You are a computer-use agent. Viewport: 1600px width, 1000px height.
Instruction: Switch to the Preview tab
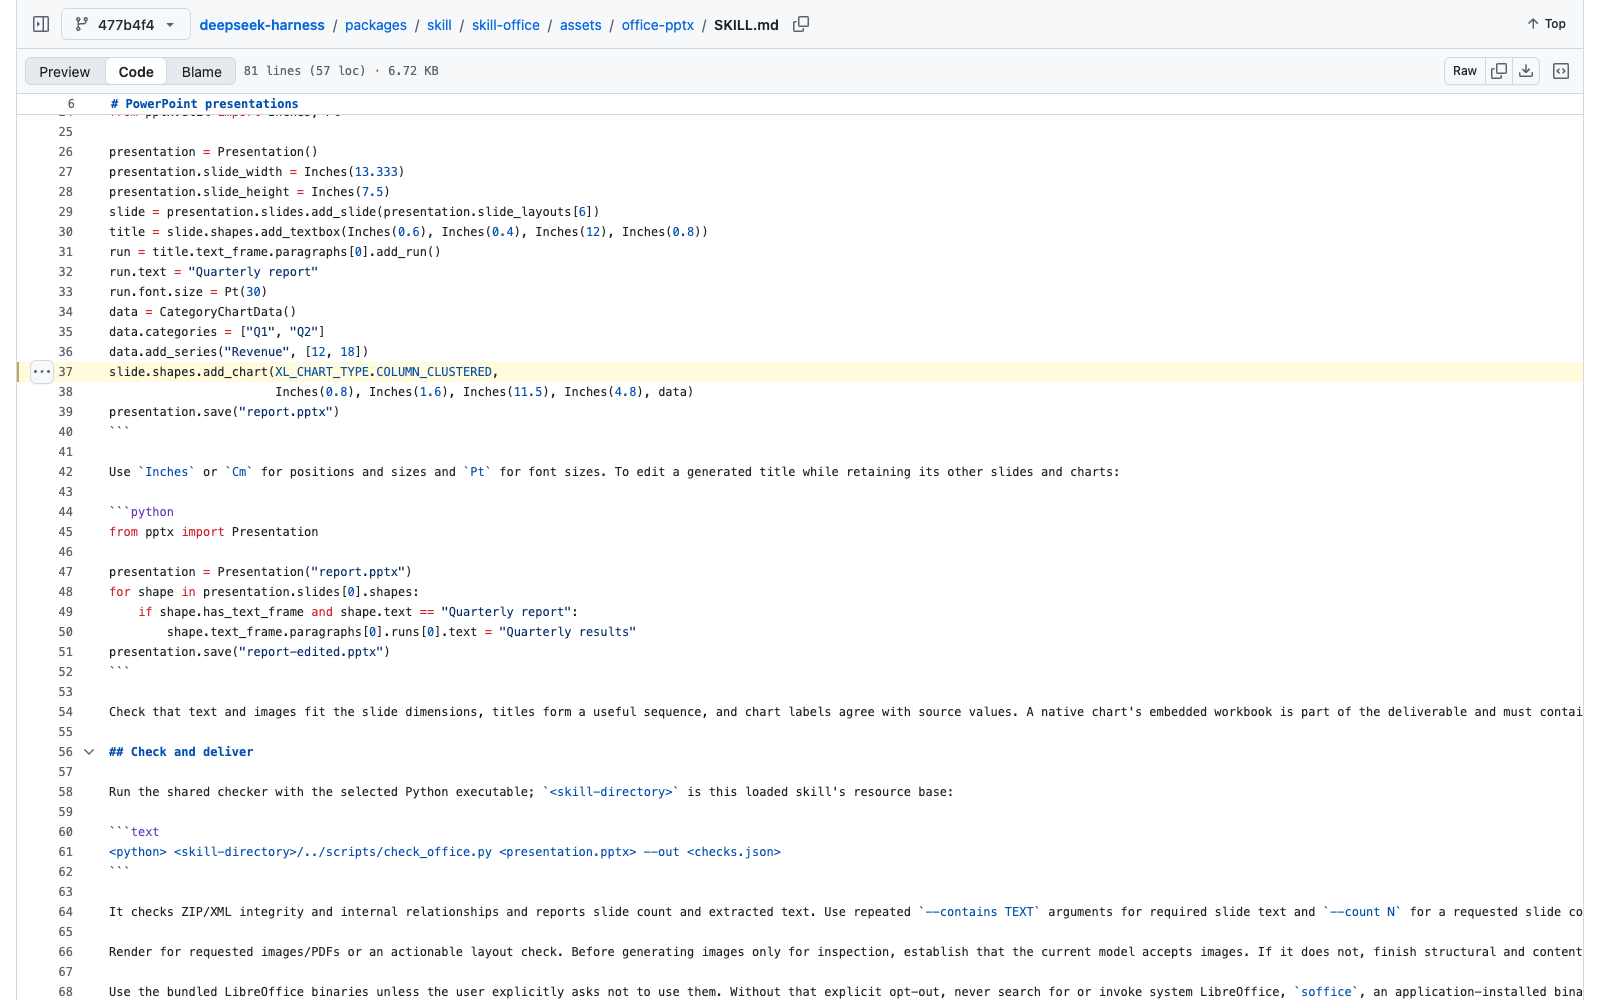65,71
